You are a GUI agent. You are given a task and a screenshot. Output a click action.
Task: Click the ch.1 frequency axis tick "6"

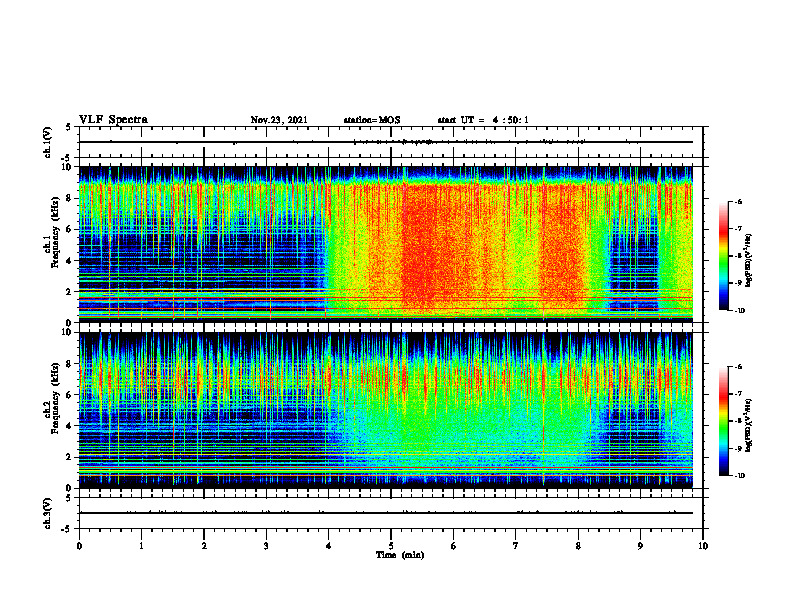click(x=69, y=229)
